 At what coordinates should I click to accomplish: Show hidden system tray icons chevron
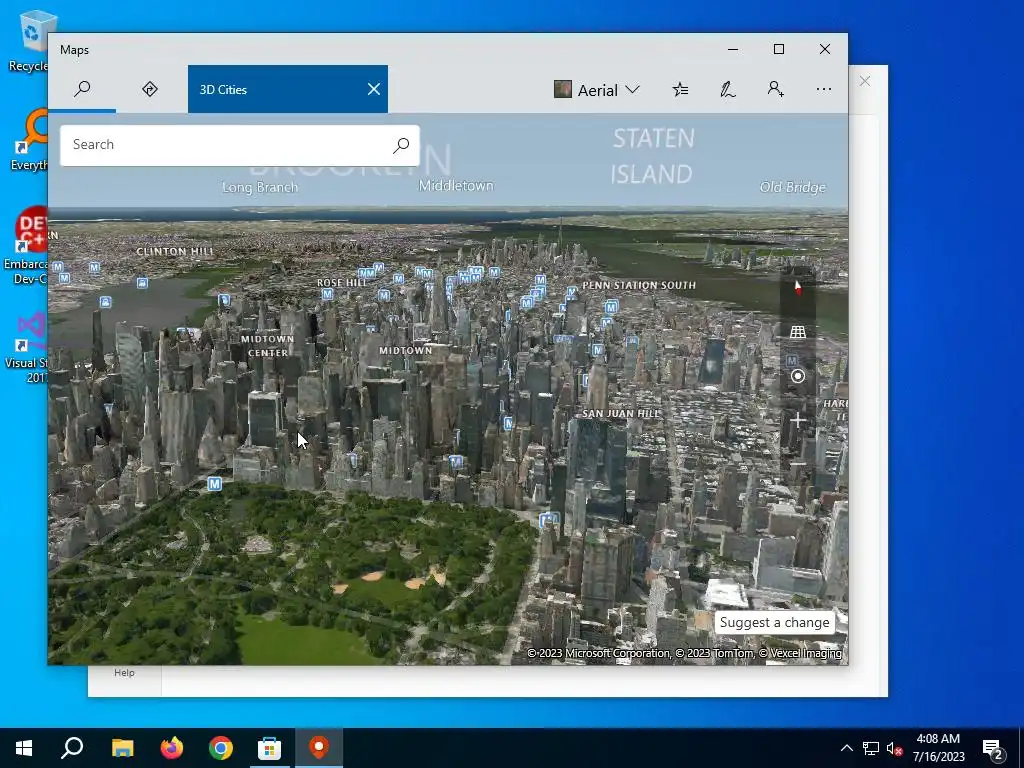click(x=846, y=748)
